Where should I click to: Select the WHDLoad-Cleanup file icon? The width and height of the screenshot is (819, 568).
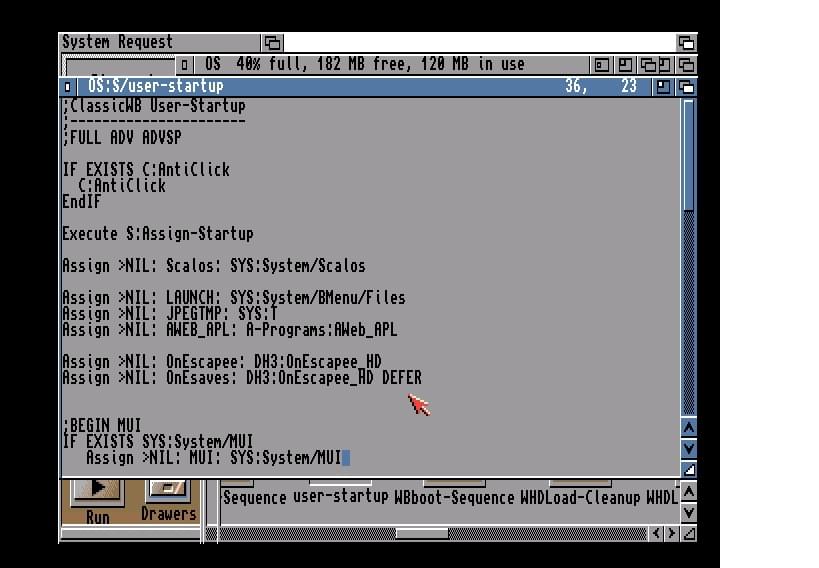[x=581, y=497]
